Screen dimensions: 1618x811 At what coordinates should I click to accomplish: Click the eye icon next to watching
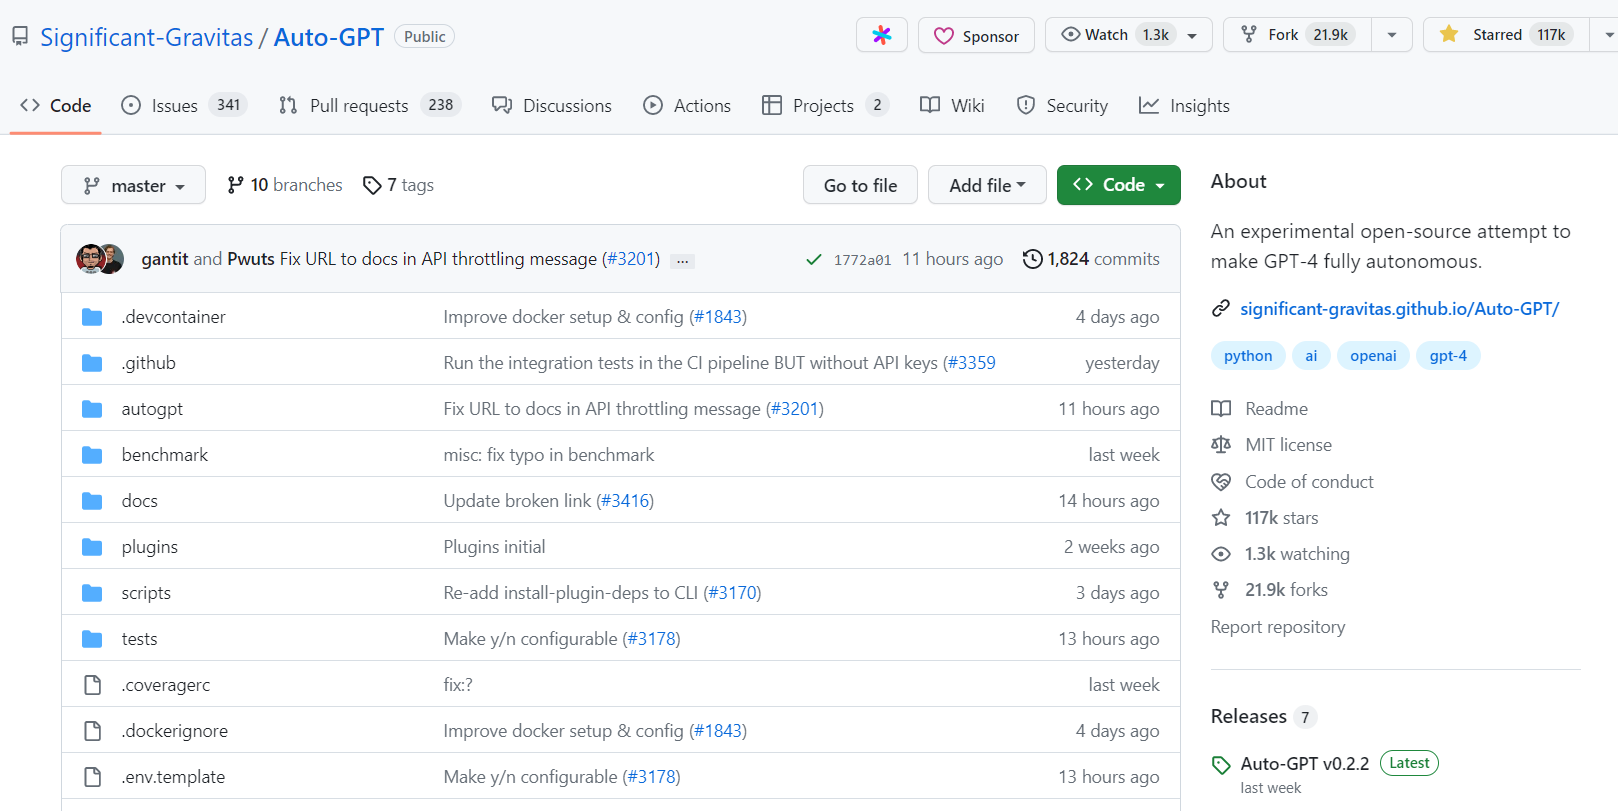pyautogui.click(x=1221, y=554)
